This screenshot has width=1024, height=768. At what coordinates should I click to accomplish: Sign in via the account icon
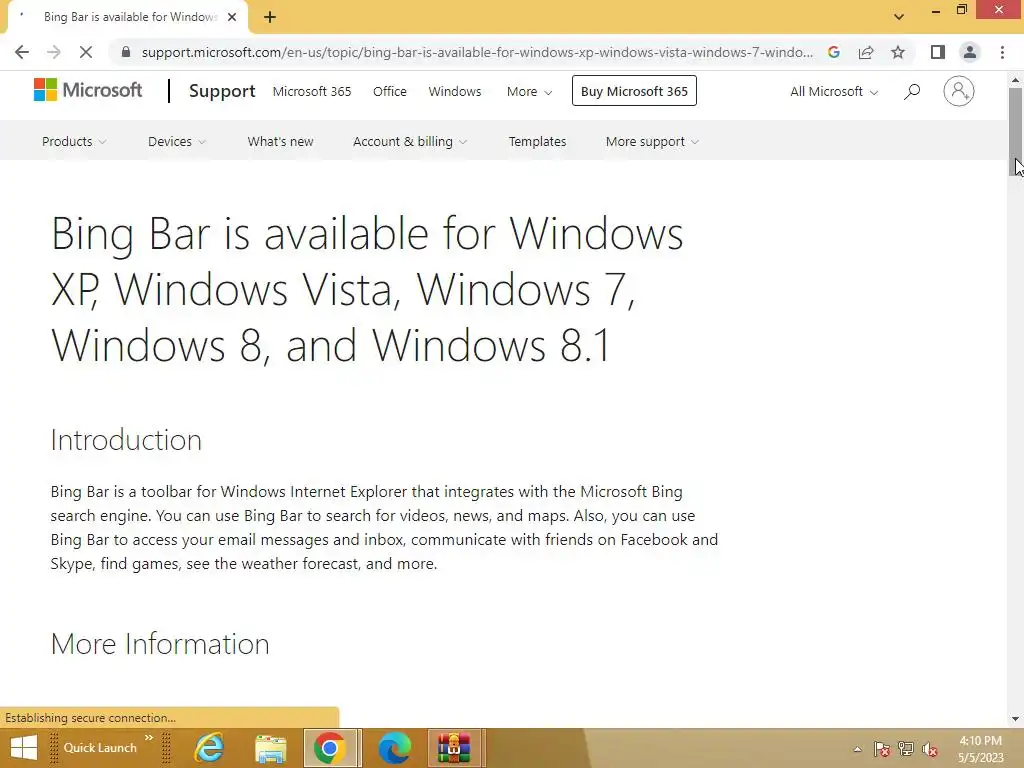click(959, 91)
